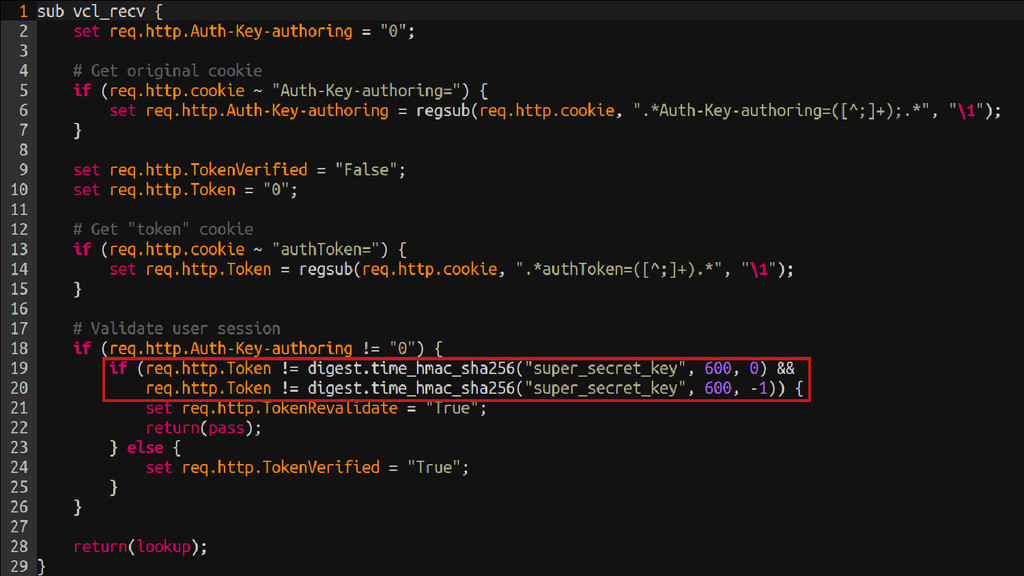
Task: Click the "else" keyword on line 23
Action: point(145,448)
